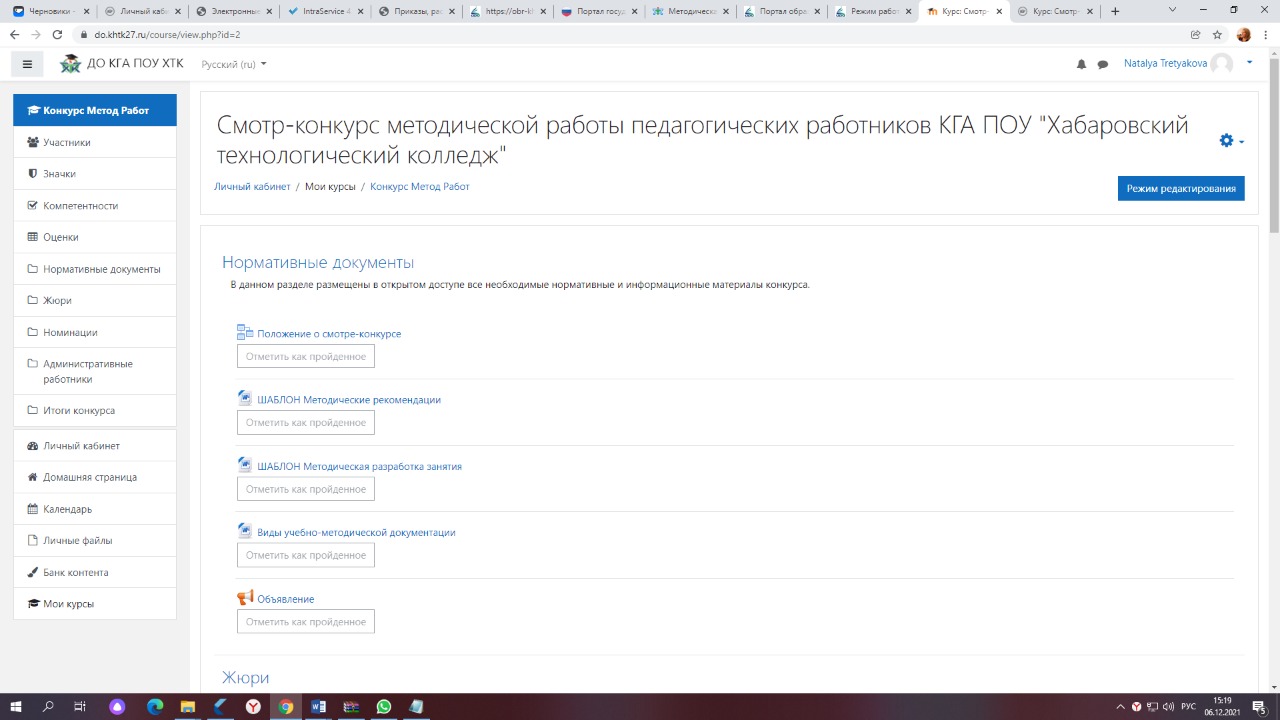Open the notifications bell icon
This screenshot has width=1280, height=720.
coord(1081,64)
